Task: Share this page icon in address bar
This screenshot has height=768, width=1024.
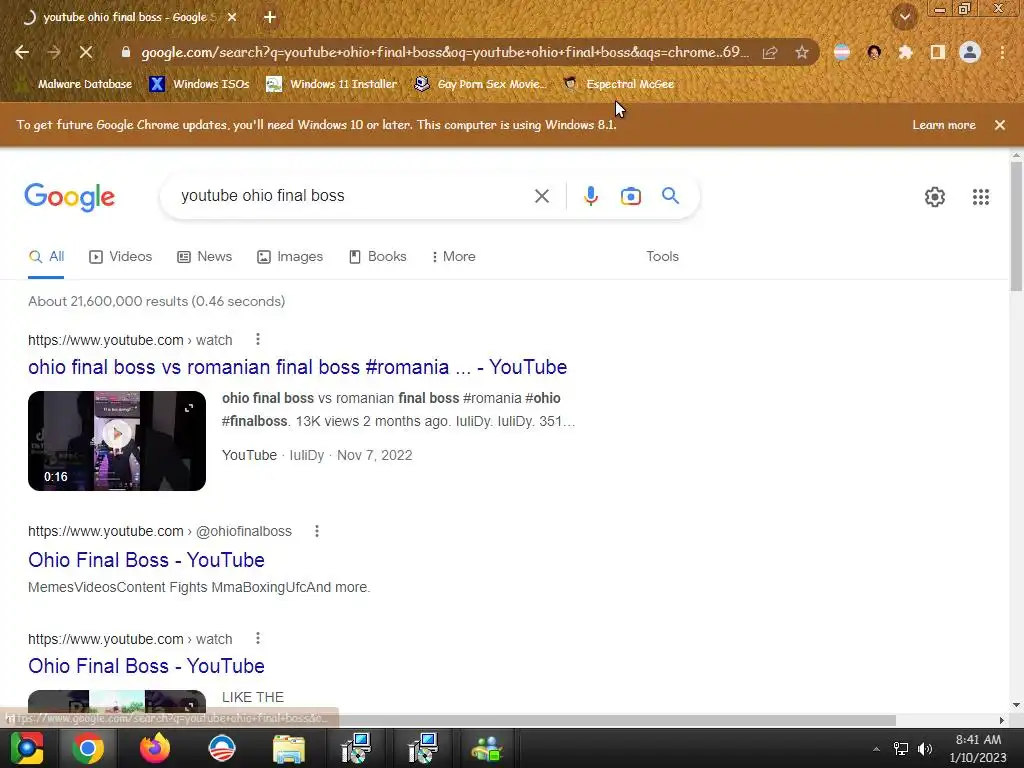Action: [770, 52]
